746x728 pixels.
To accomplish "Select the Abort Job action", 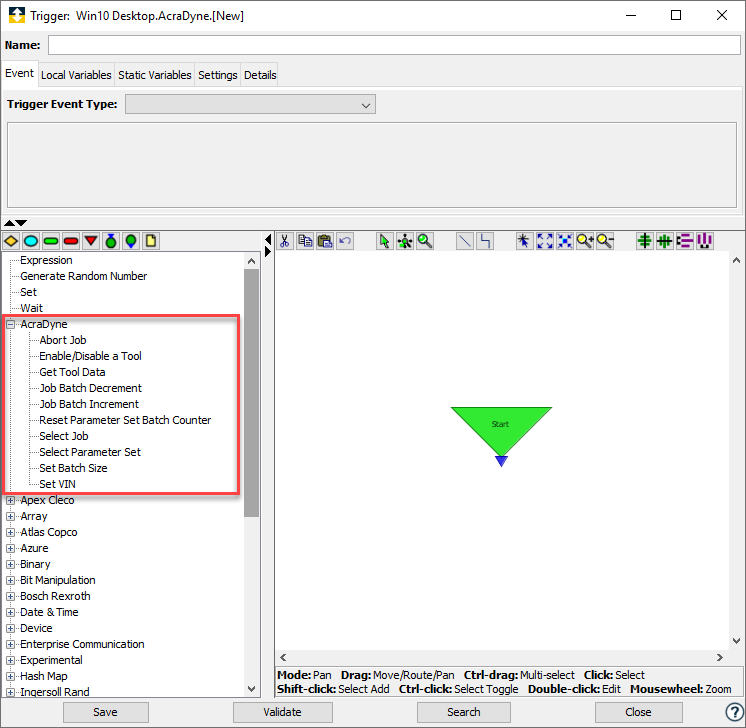I will coord(63,340).
